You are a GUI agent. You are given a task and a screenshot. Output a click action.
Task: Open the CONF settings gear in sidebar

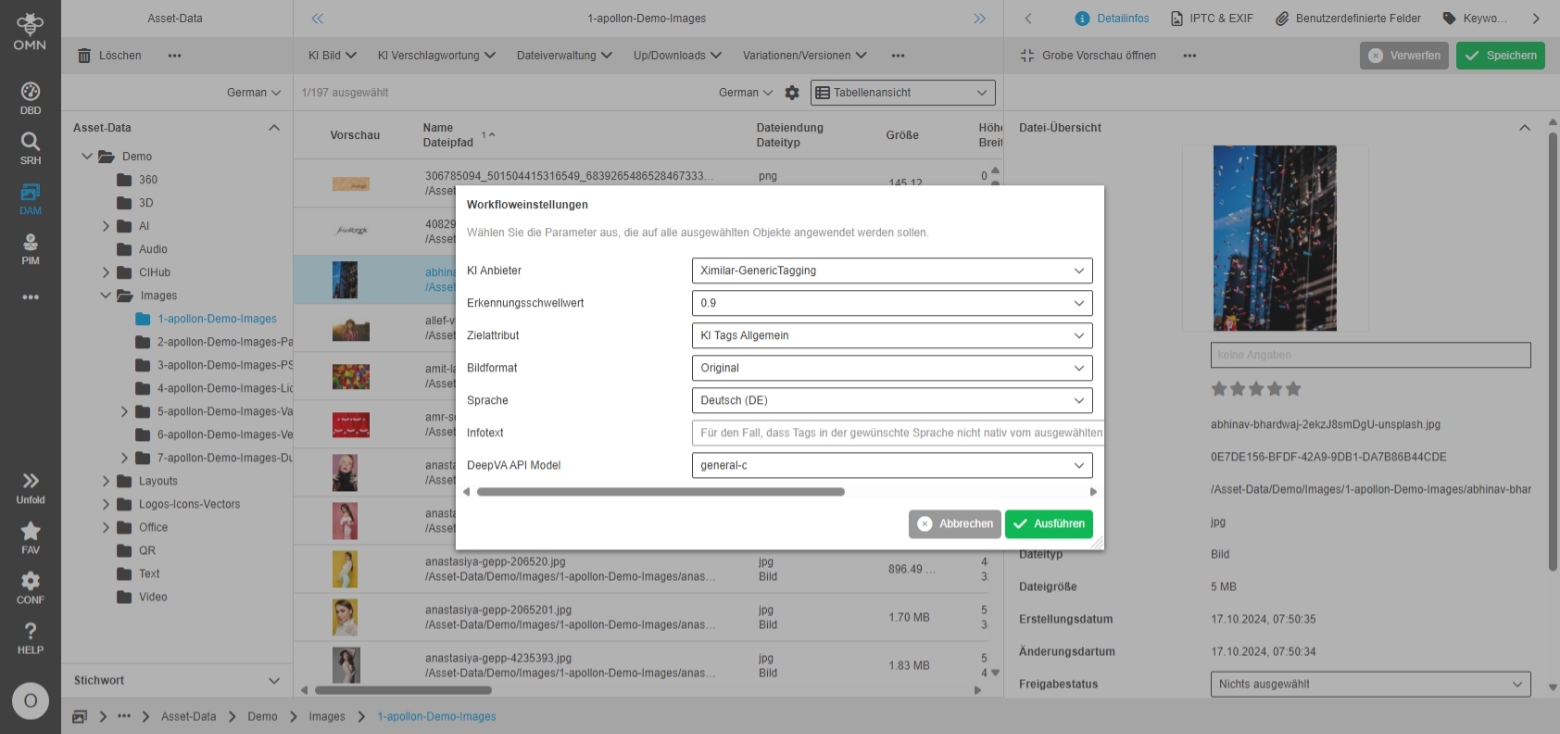point(30,588)
